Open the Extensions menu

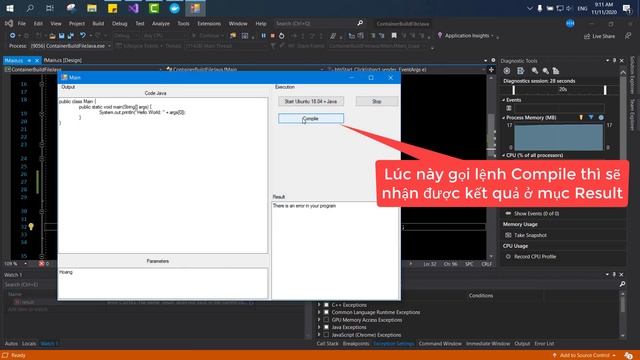(x=209, y=24)
